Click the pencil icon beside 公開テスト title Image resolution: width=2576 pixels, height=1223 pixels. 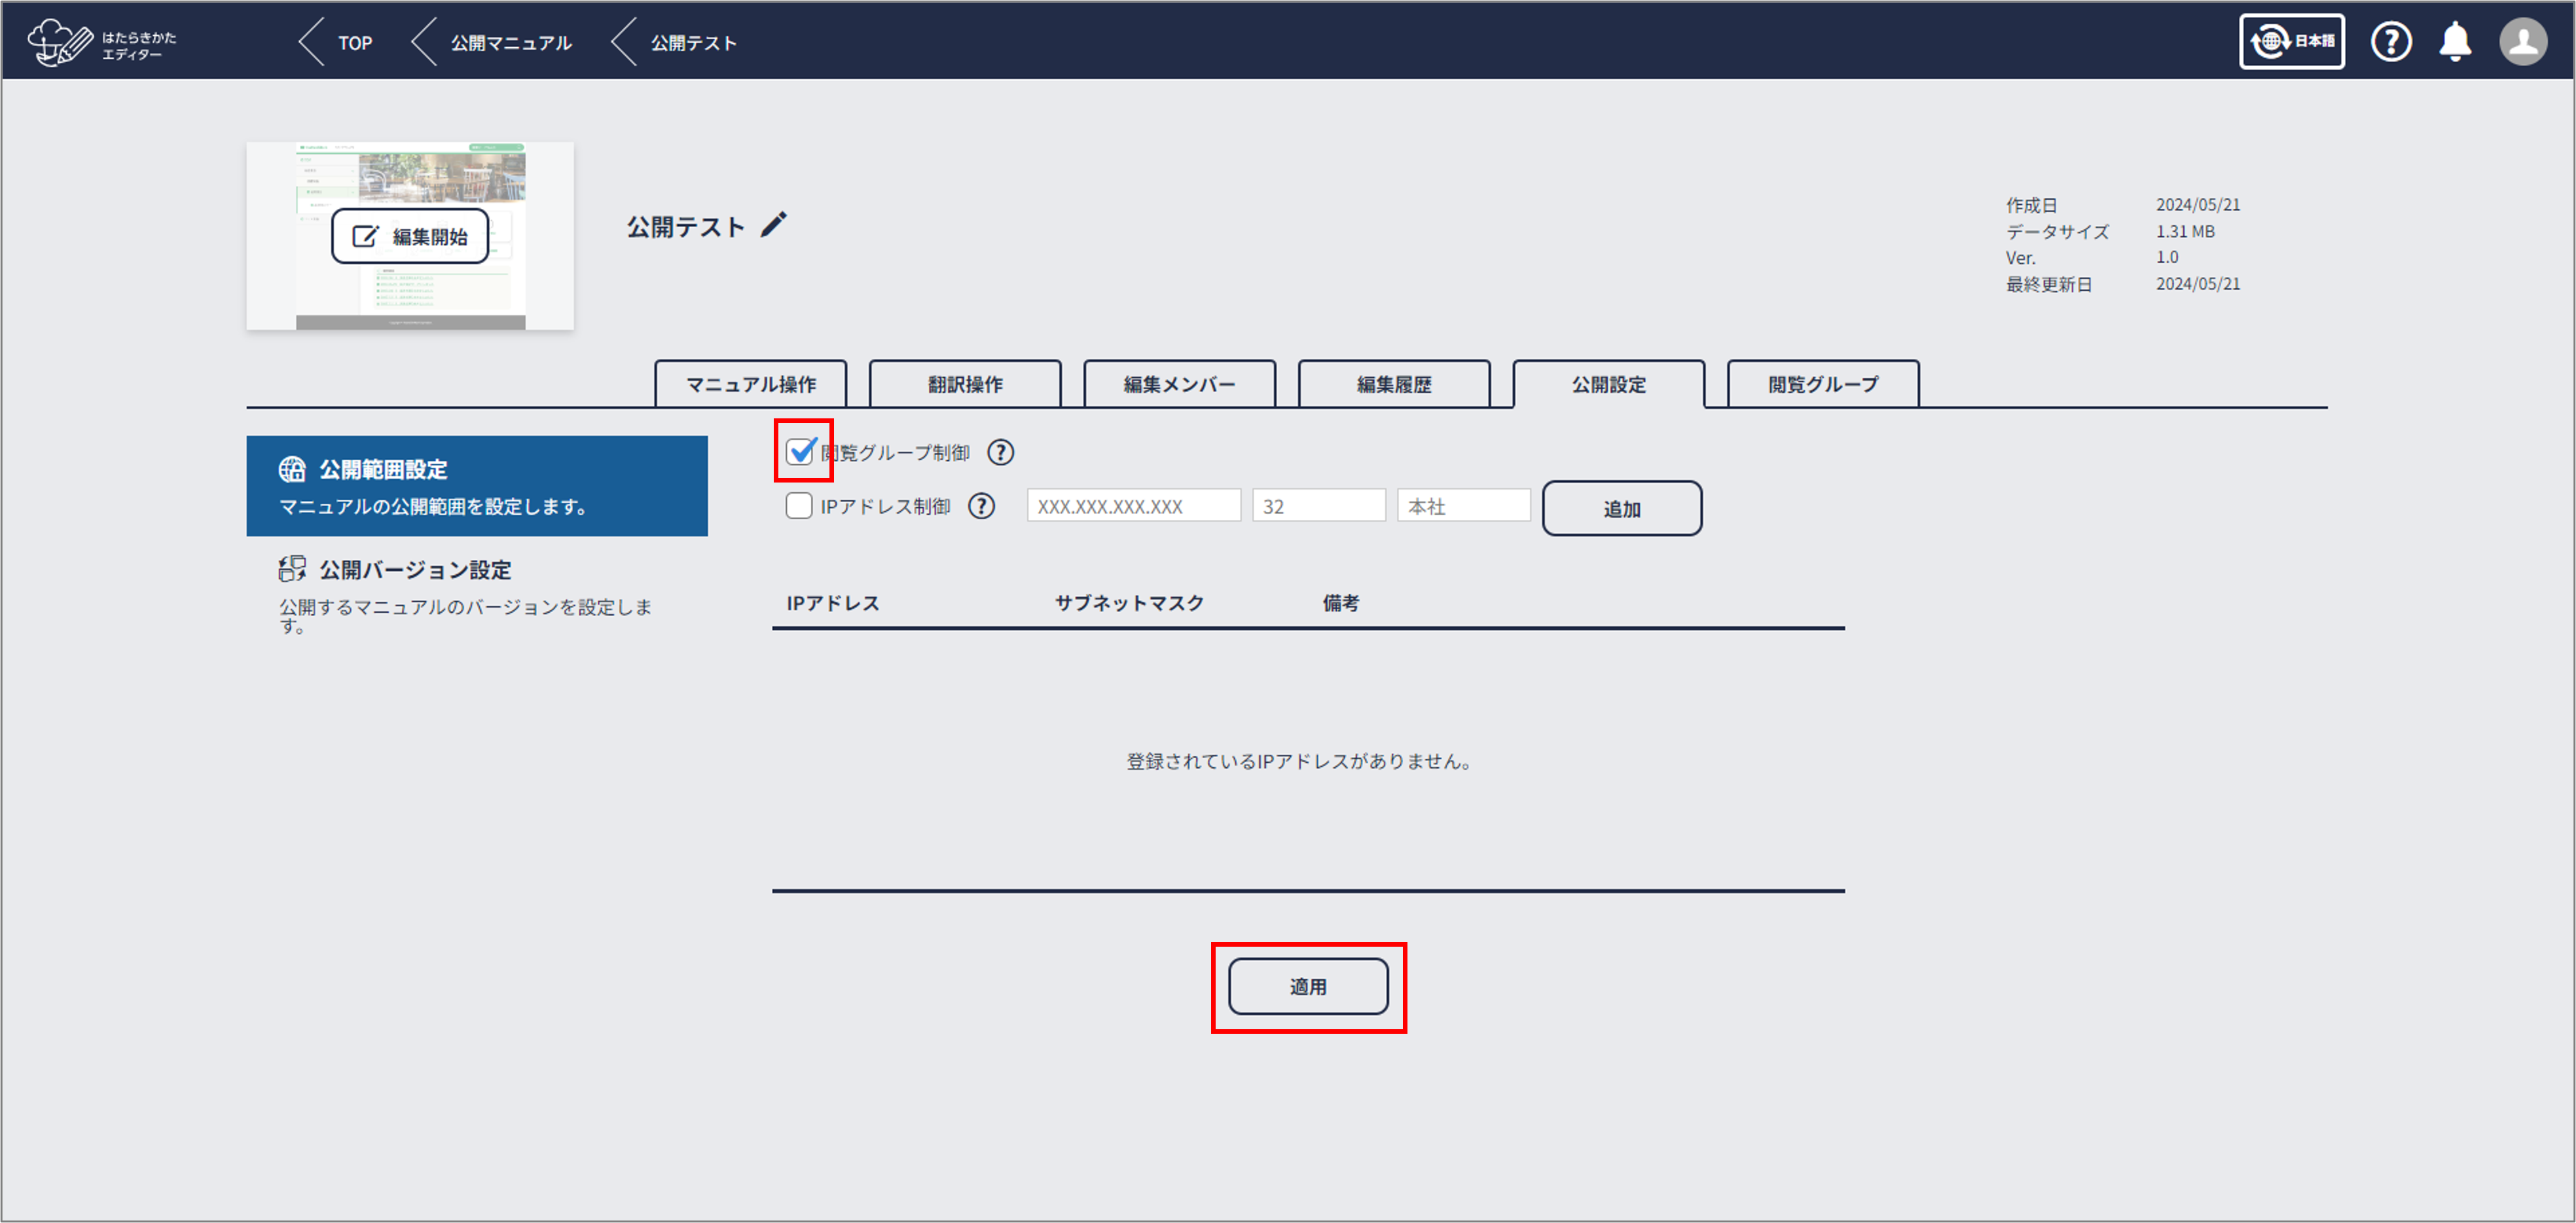773,225
